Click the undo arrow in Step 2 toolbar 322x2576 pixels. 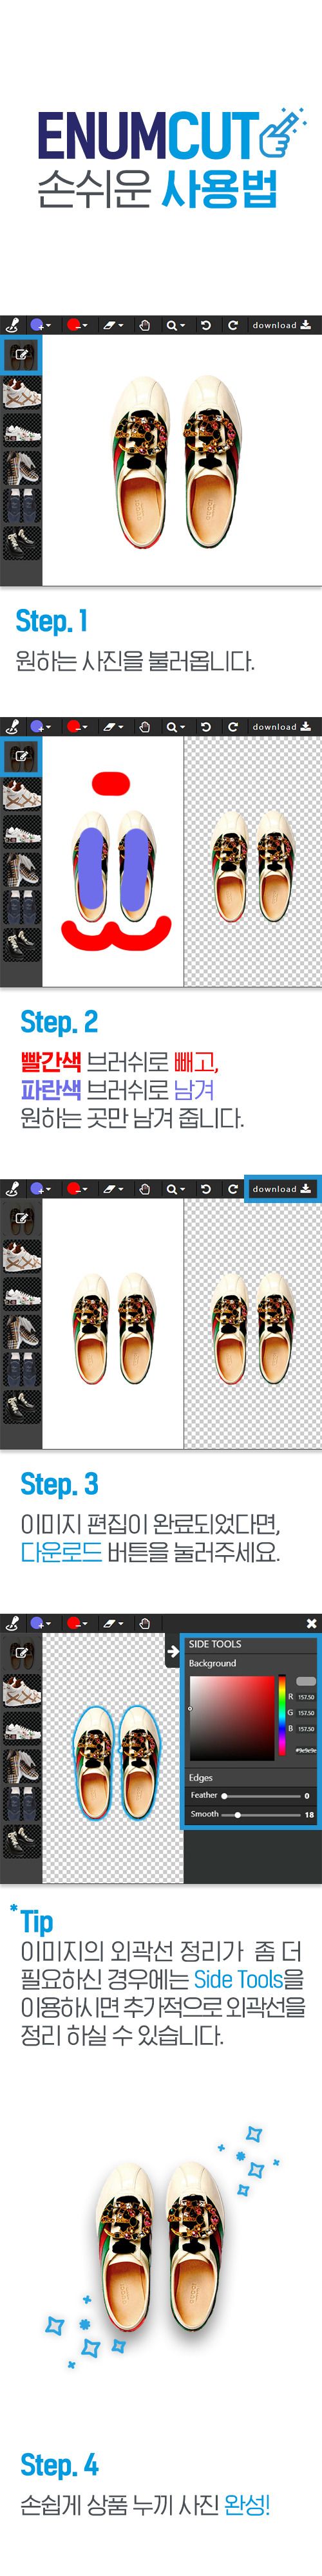[x=206, y=726]
